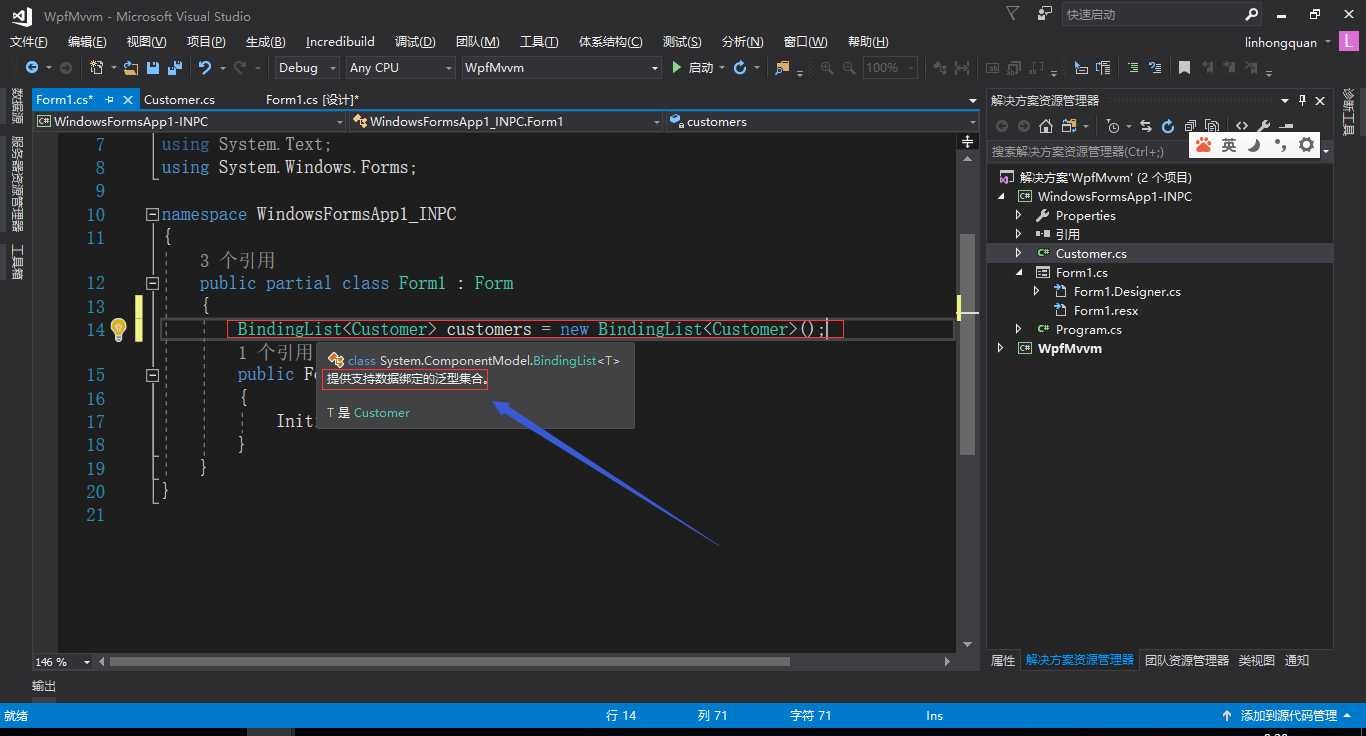This screenshot has height=736, width=1366.
Task: Open the Incredibuild menu
Action: (340, 41)
